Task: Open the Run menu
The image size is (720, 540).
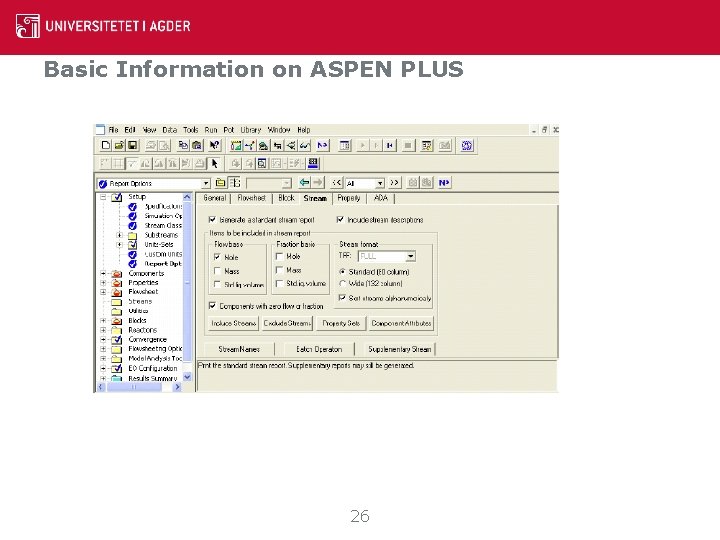Action: pyautogui.click(x=211, y=130)
